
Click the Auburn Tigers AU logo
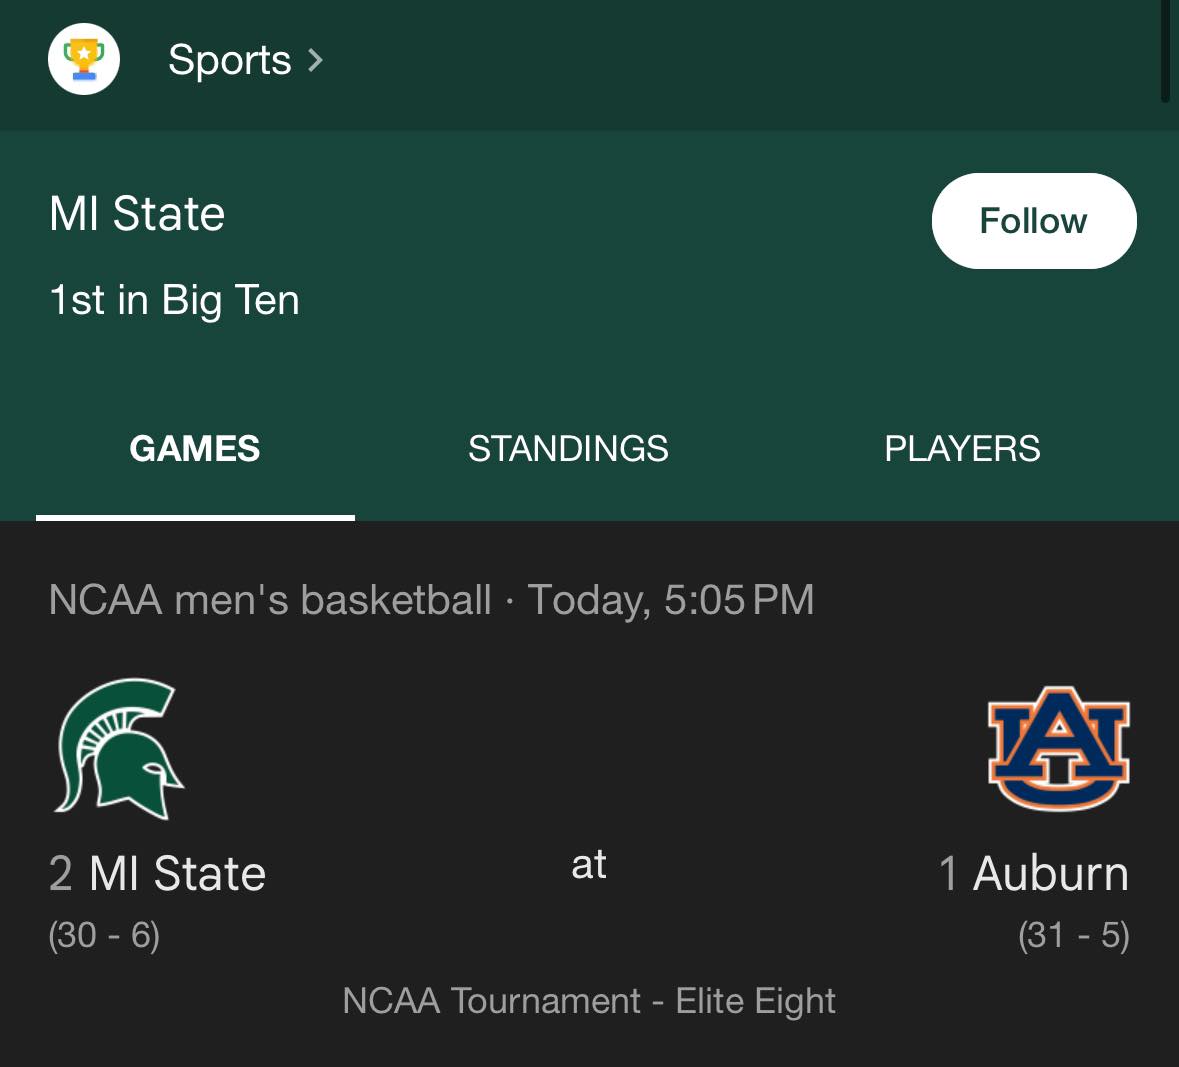pyautogui.click(x=1058, y=748)
